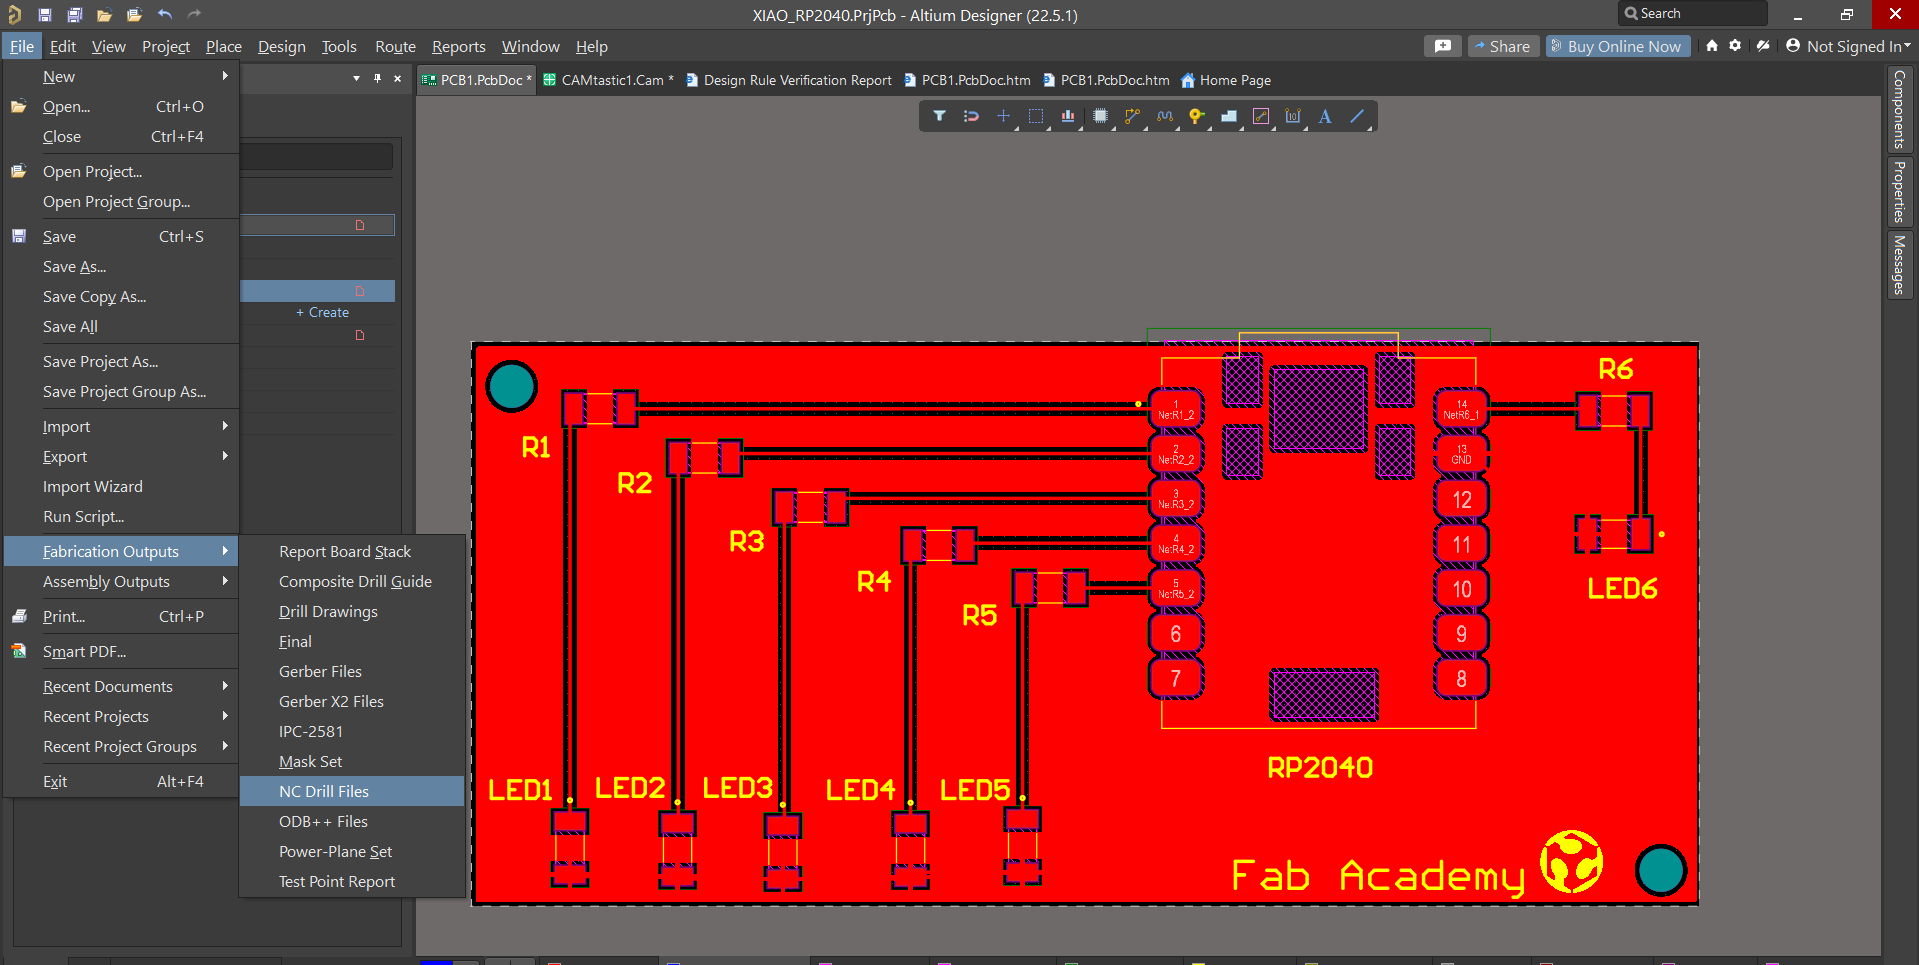Click the Redo arrow icon
Screen dimensions: 1919x965
click(x=194, y=15)
